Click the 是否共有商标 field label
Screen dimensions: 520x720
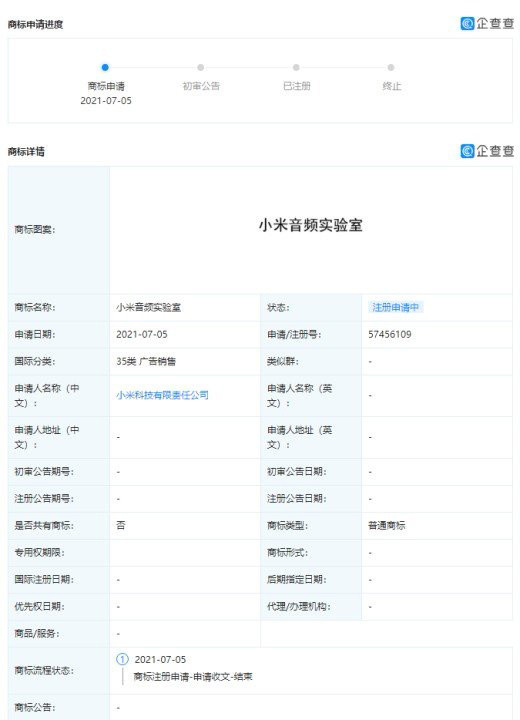(44, 525)
